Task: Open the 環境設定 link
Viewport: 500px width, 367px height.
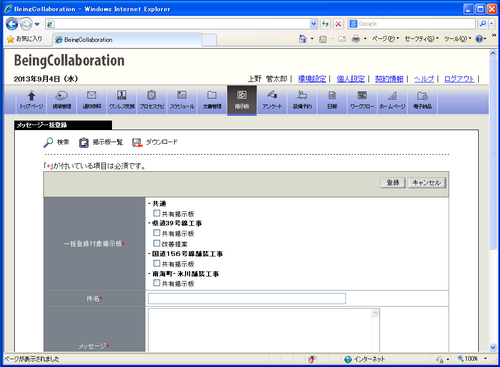Action: click(x=312, y=79)
